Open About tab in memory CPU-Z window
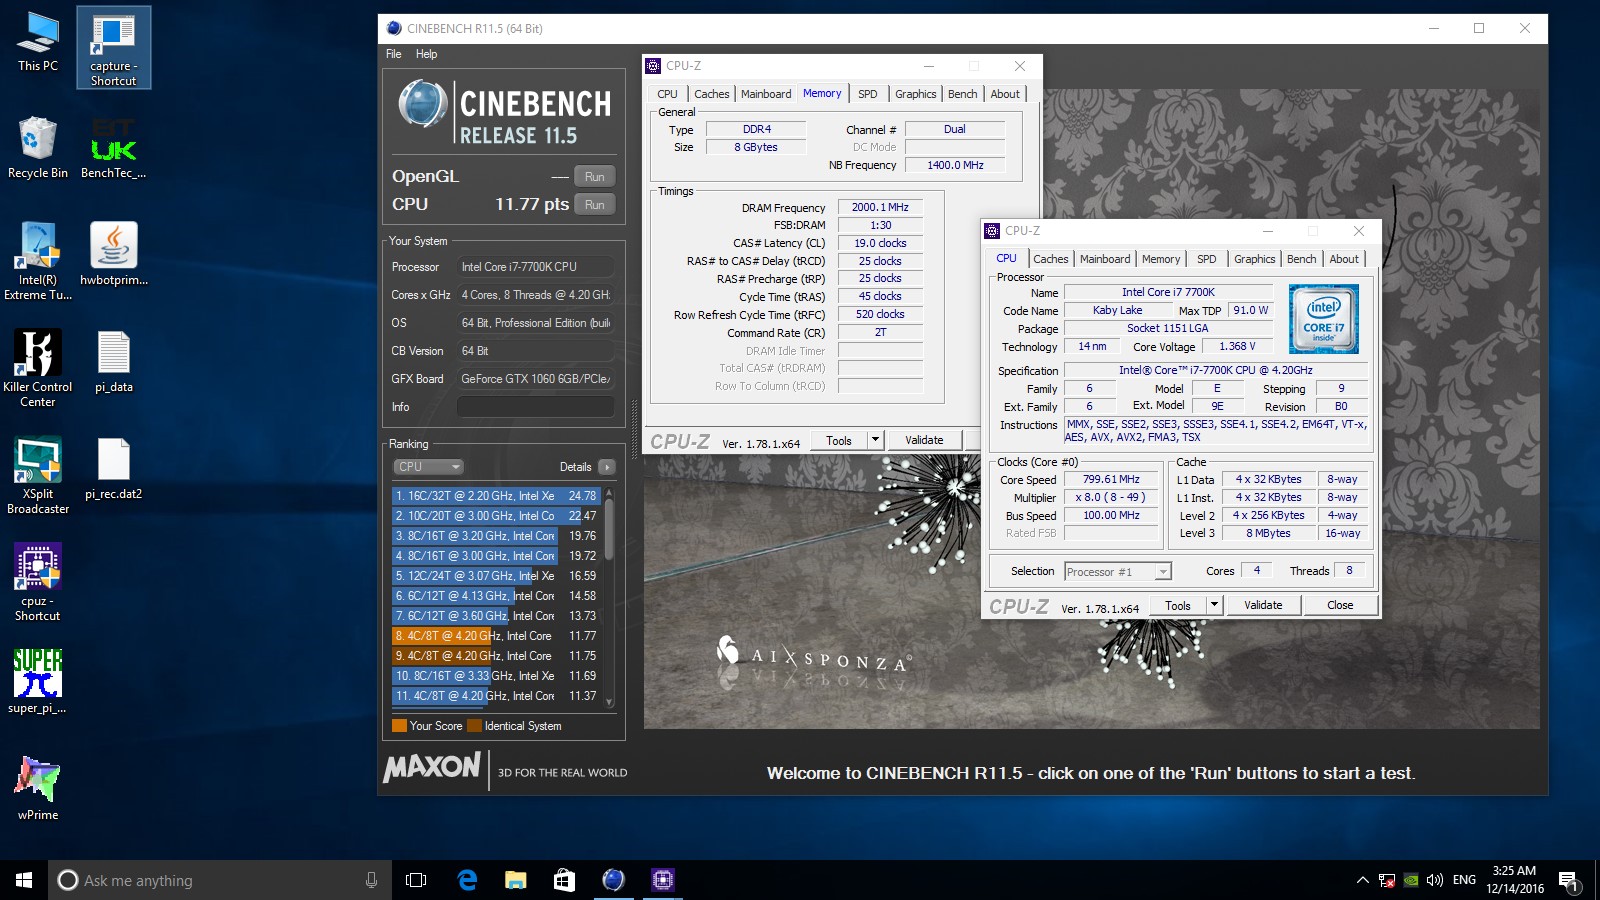 click(x=1005, y=94)
